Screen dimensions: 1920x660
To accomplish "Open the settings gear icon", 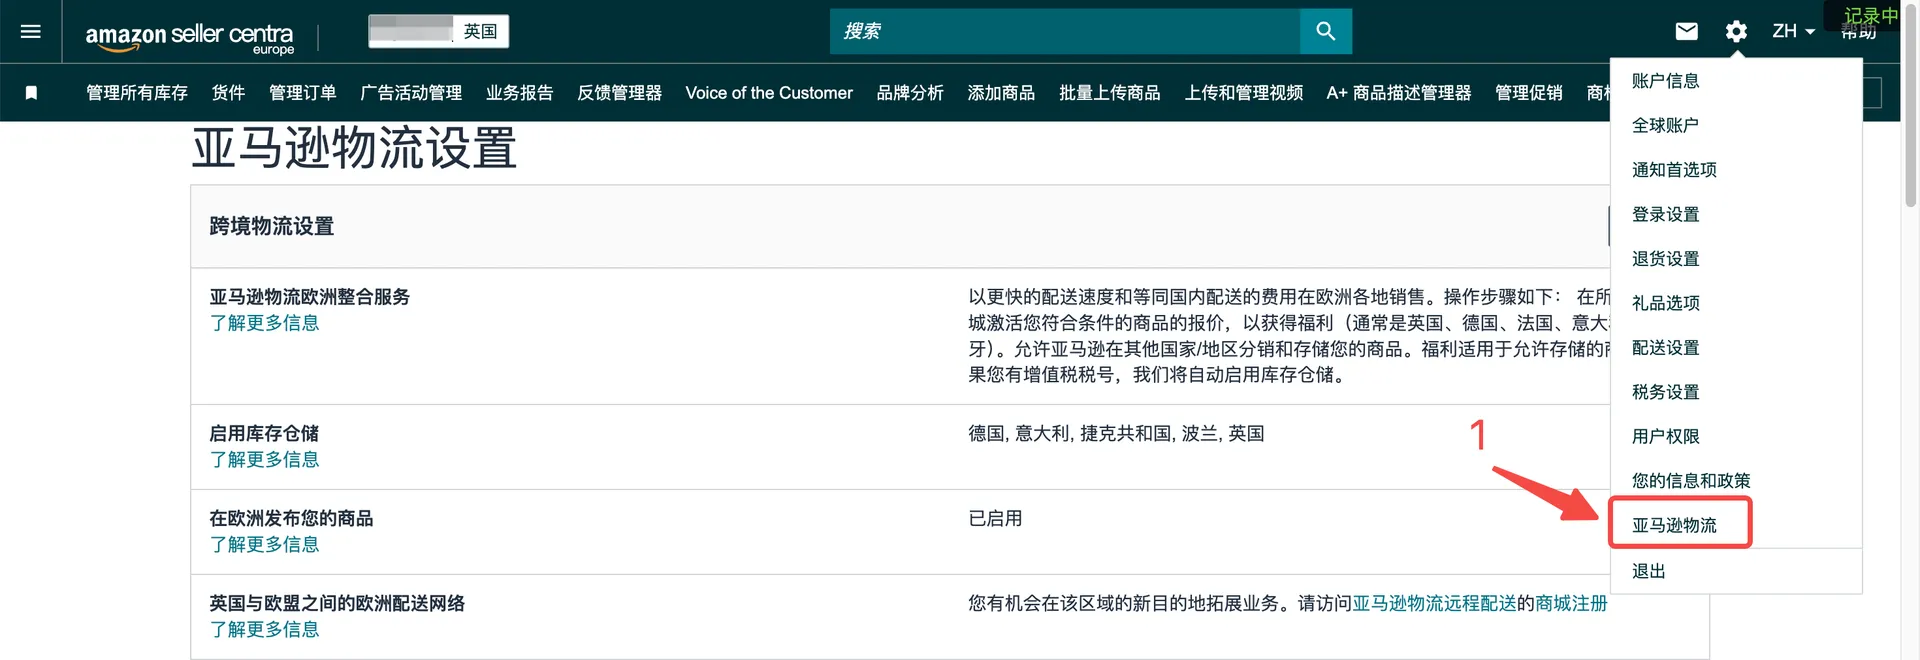I will (x=1736, y=31).
